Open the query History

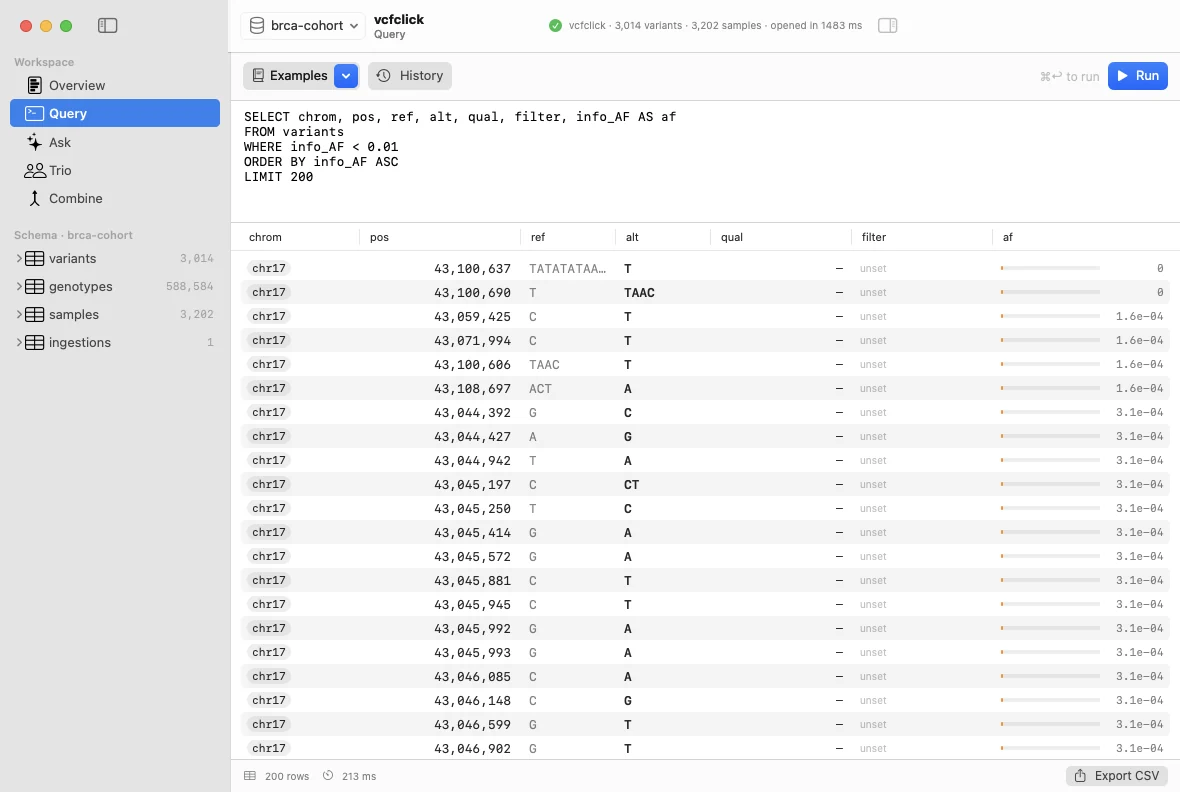pos(410,76)
